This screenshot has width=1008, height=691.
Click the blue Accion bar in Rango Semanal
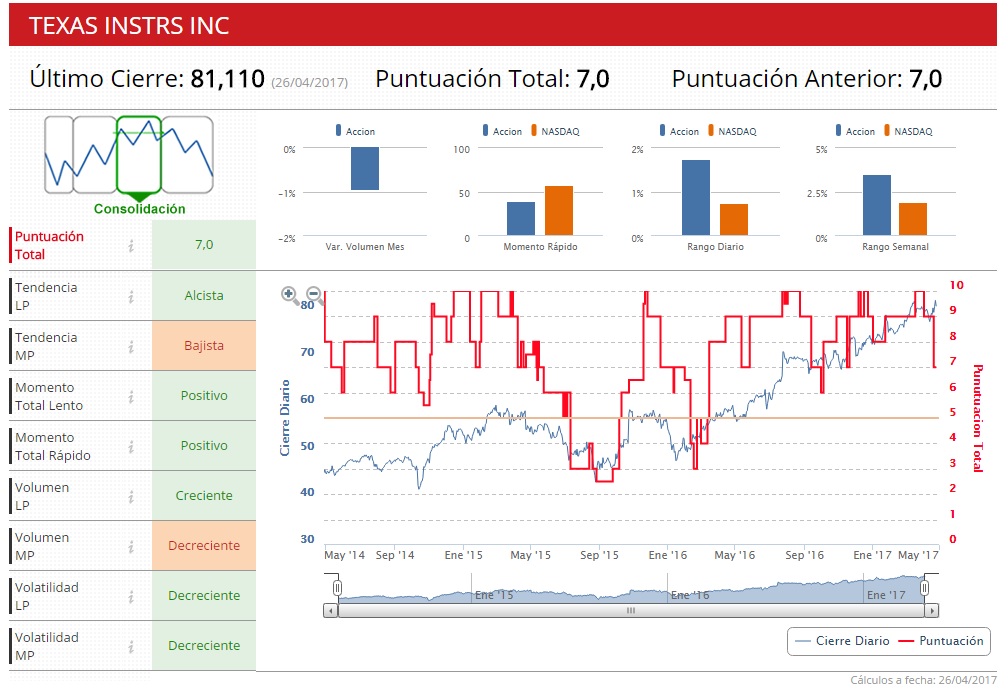click(877, 205)
